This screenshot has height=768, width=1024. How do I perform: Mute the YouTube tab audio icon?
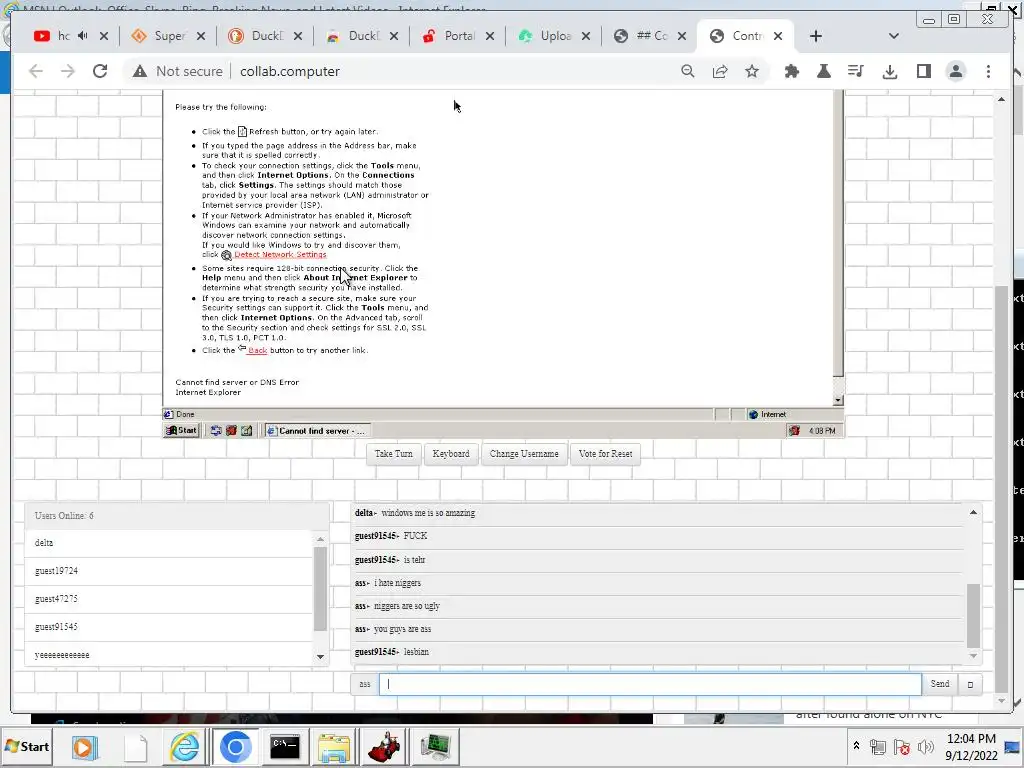(x=83, y=36)
